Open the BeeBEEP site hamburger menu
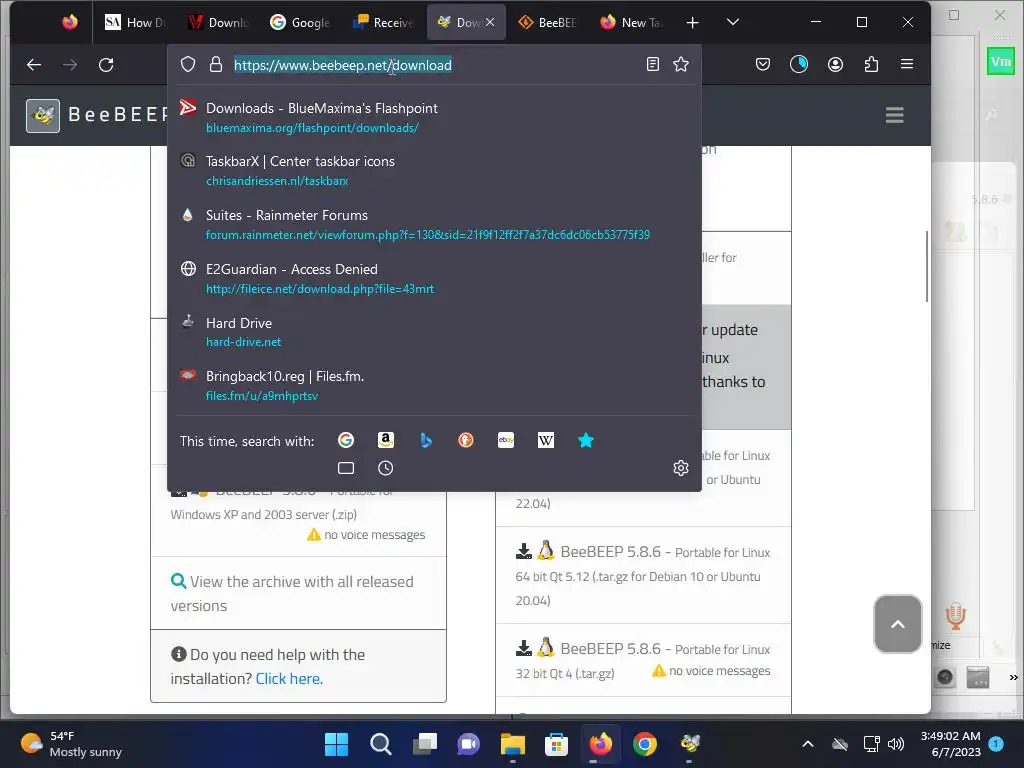This screenshot has height=768, width=1024. pos(895,115)
